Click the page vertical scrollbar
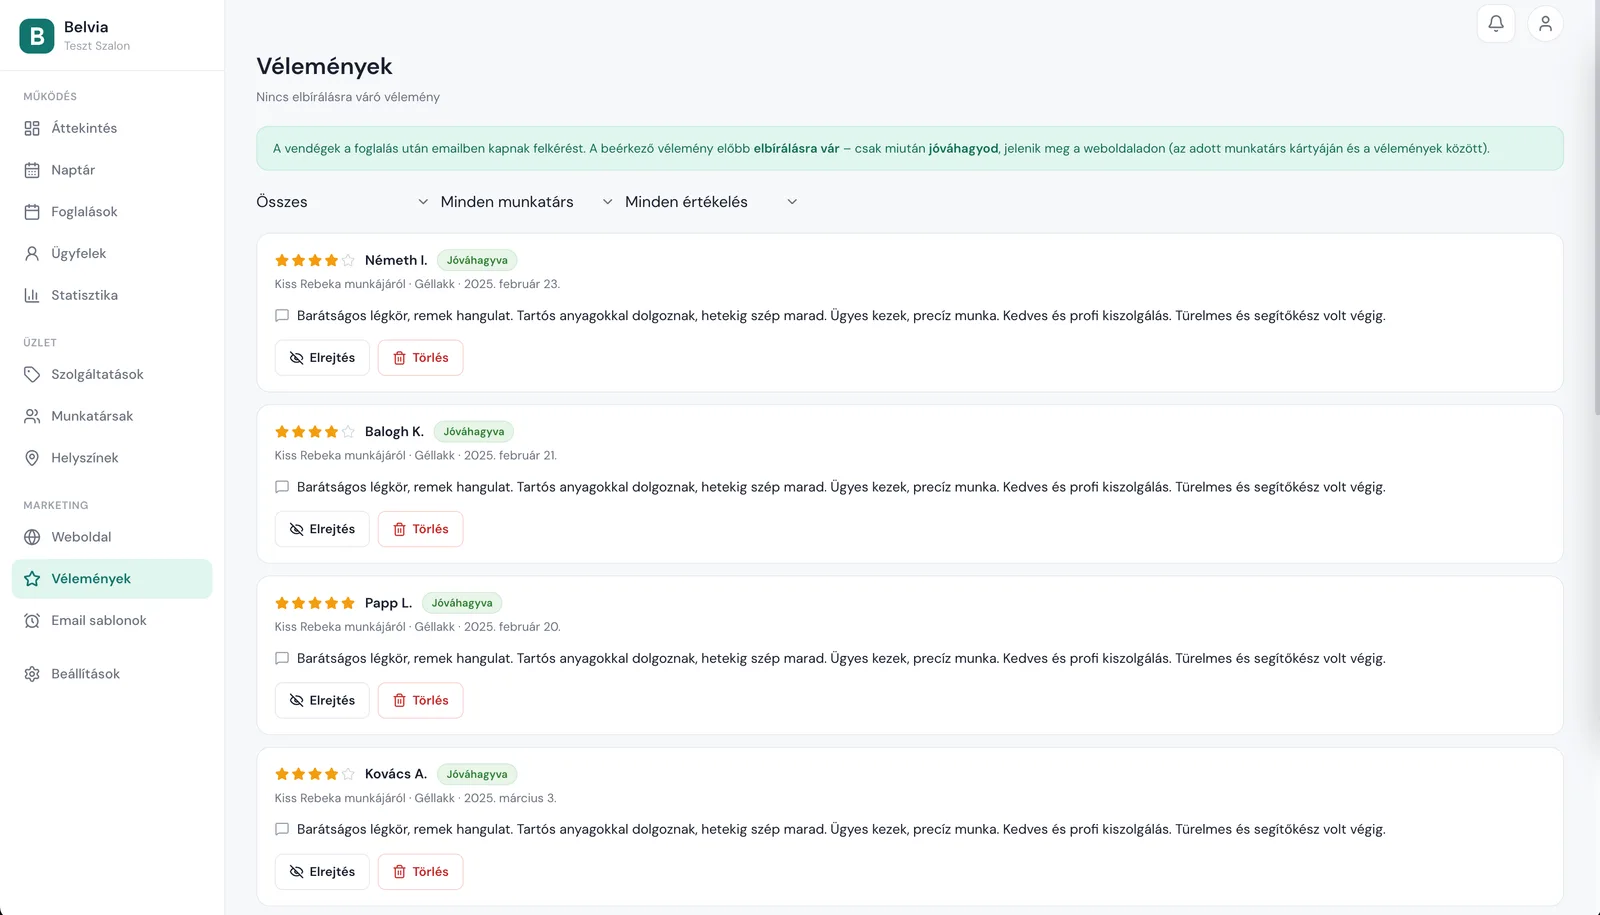 1596,208
